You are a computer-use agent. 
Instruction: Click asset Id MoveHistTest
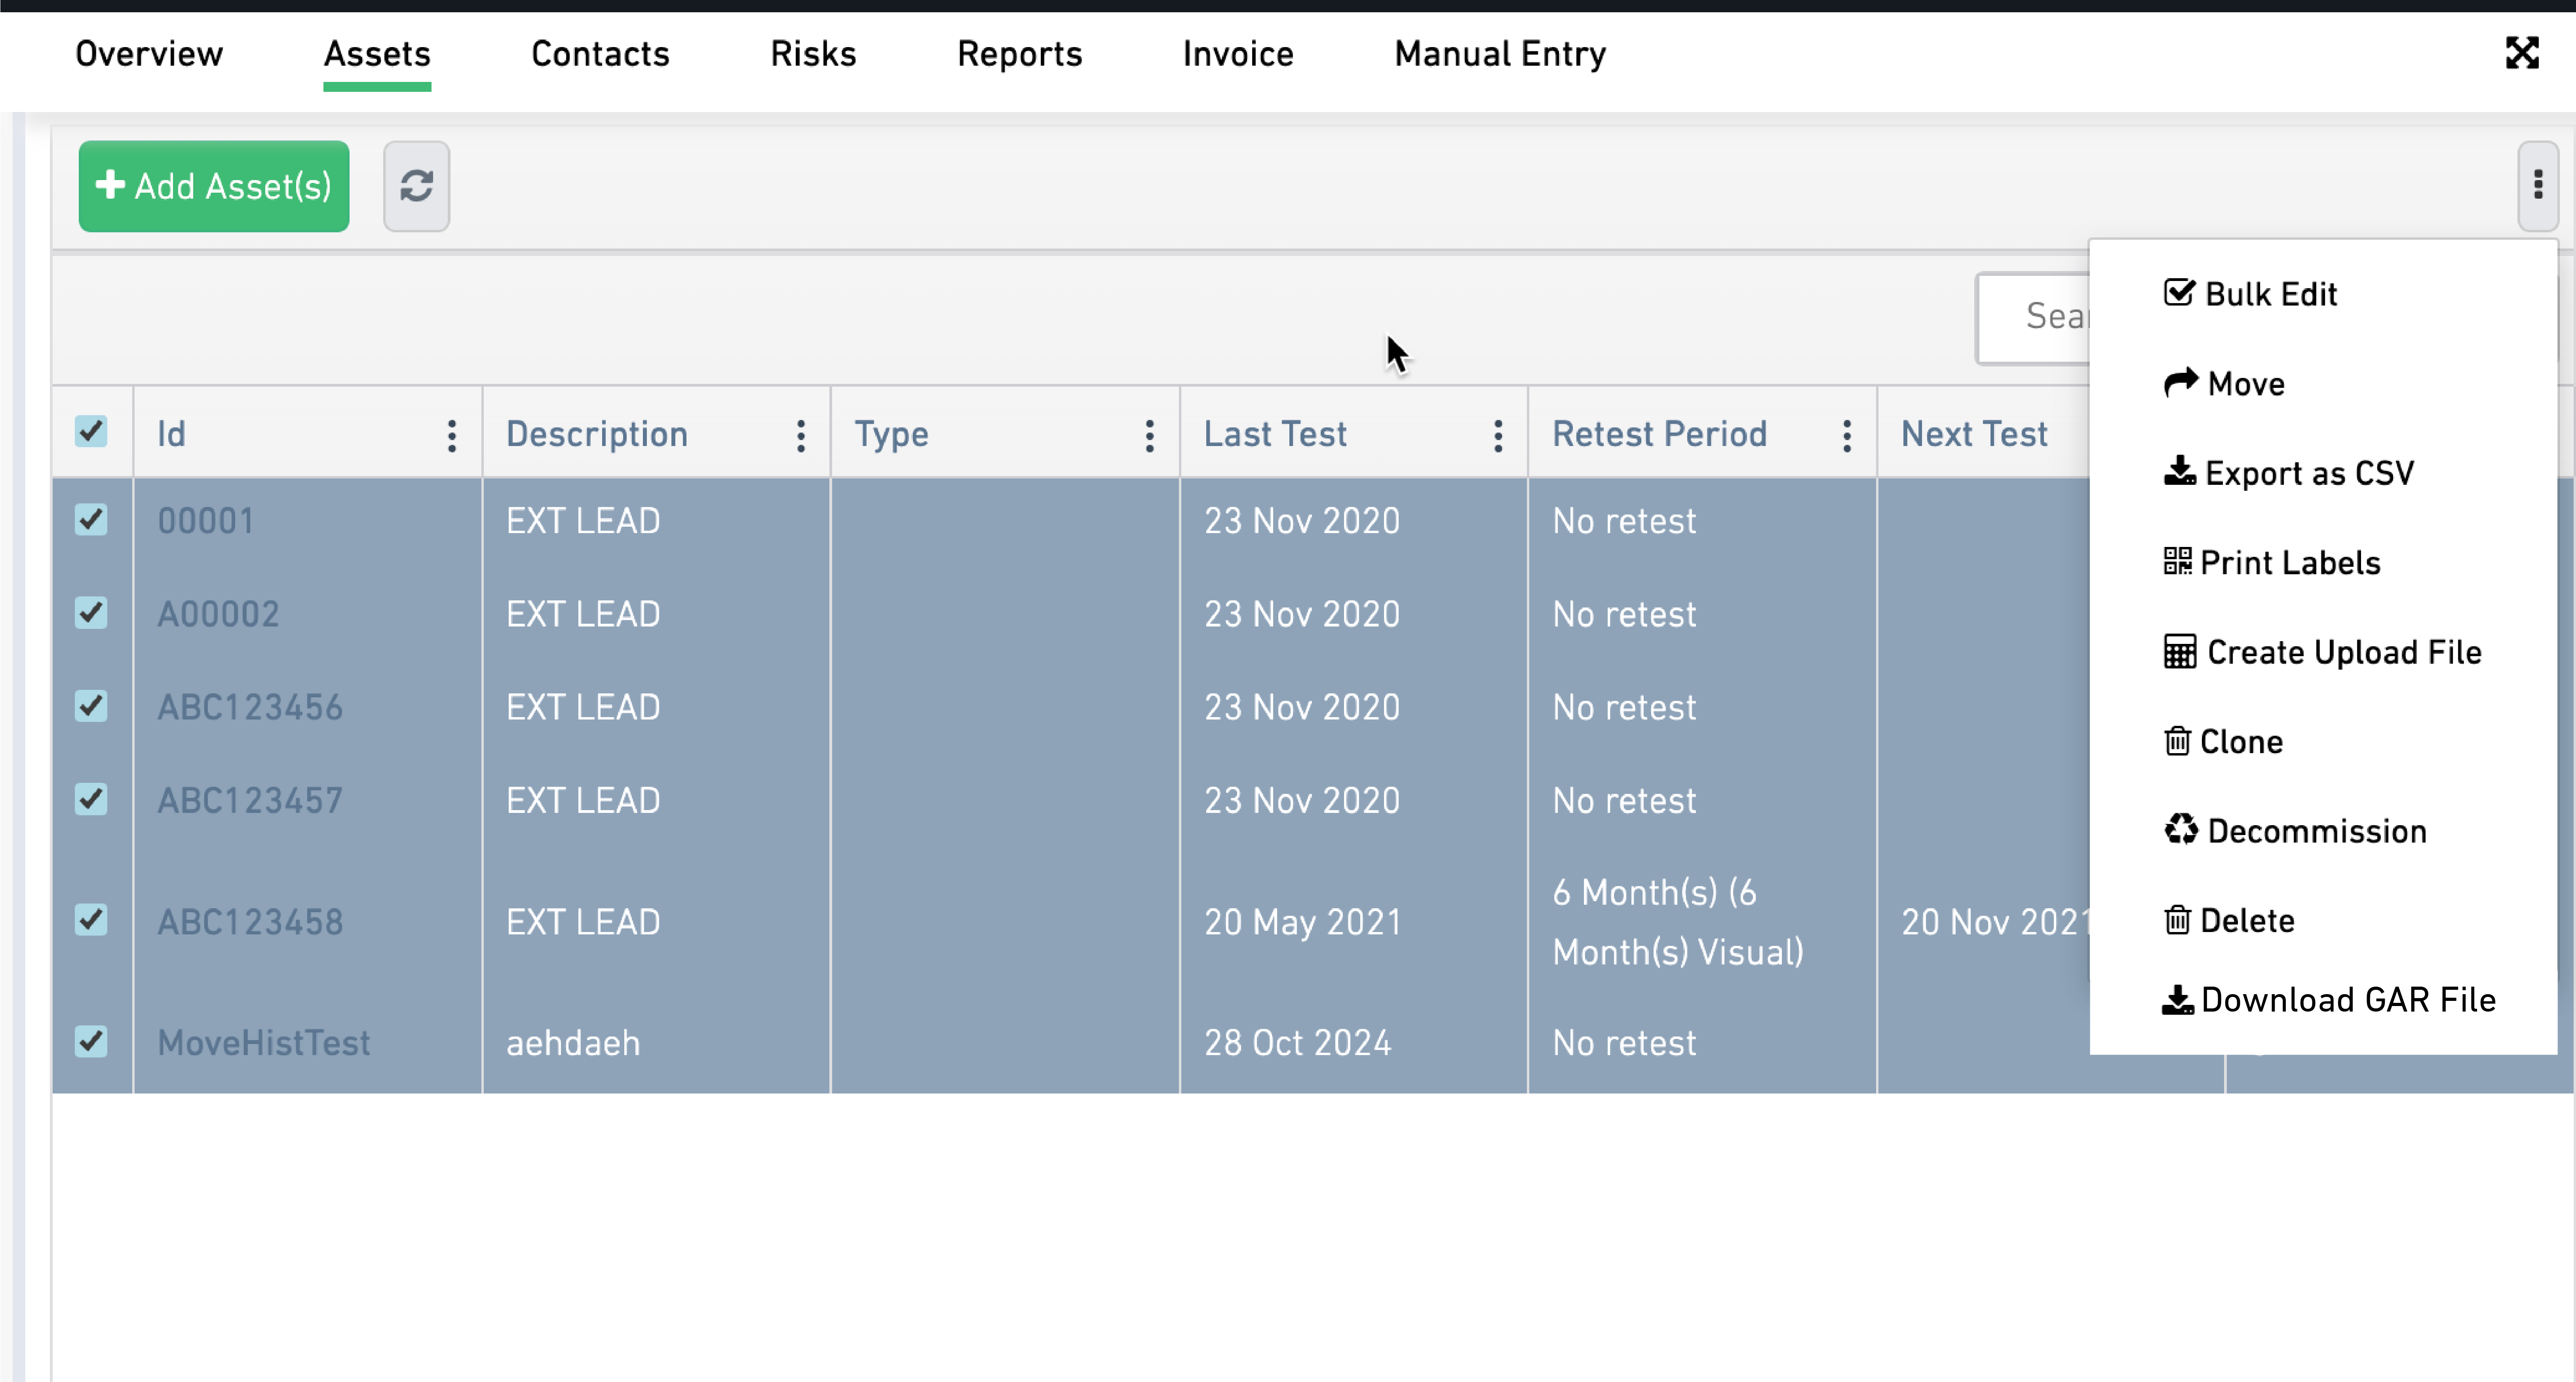click(x=264, y=1043)
